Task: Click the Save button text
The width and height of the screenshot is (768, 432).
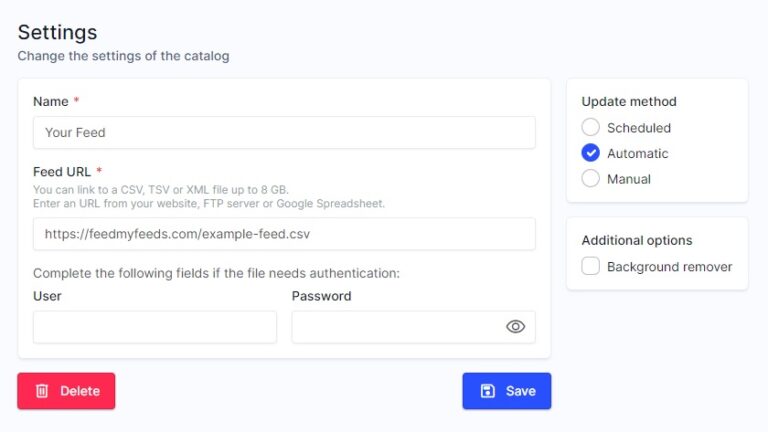Action: coord(521,391)
